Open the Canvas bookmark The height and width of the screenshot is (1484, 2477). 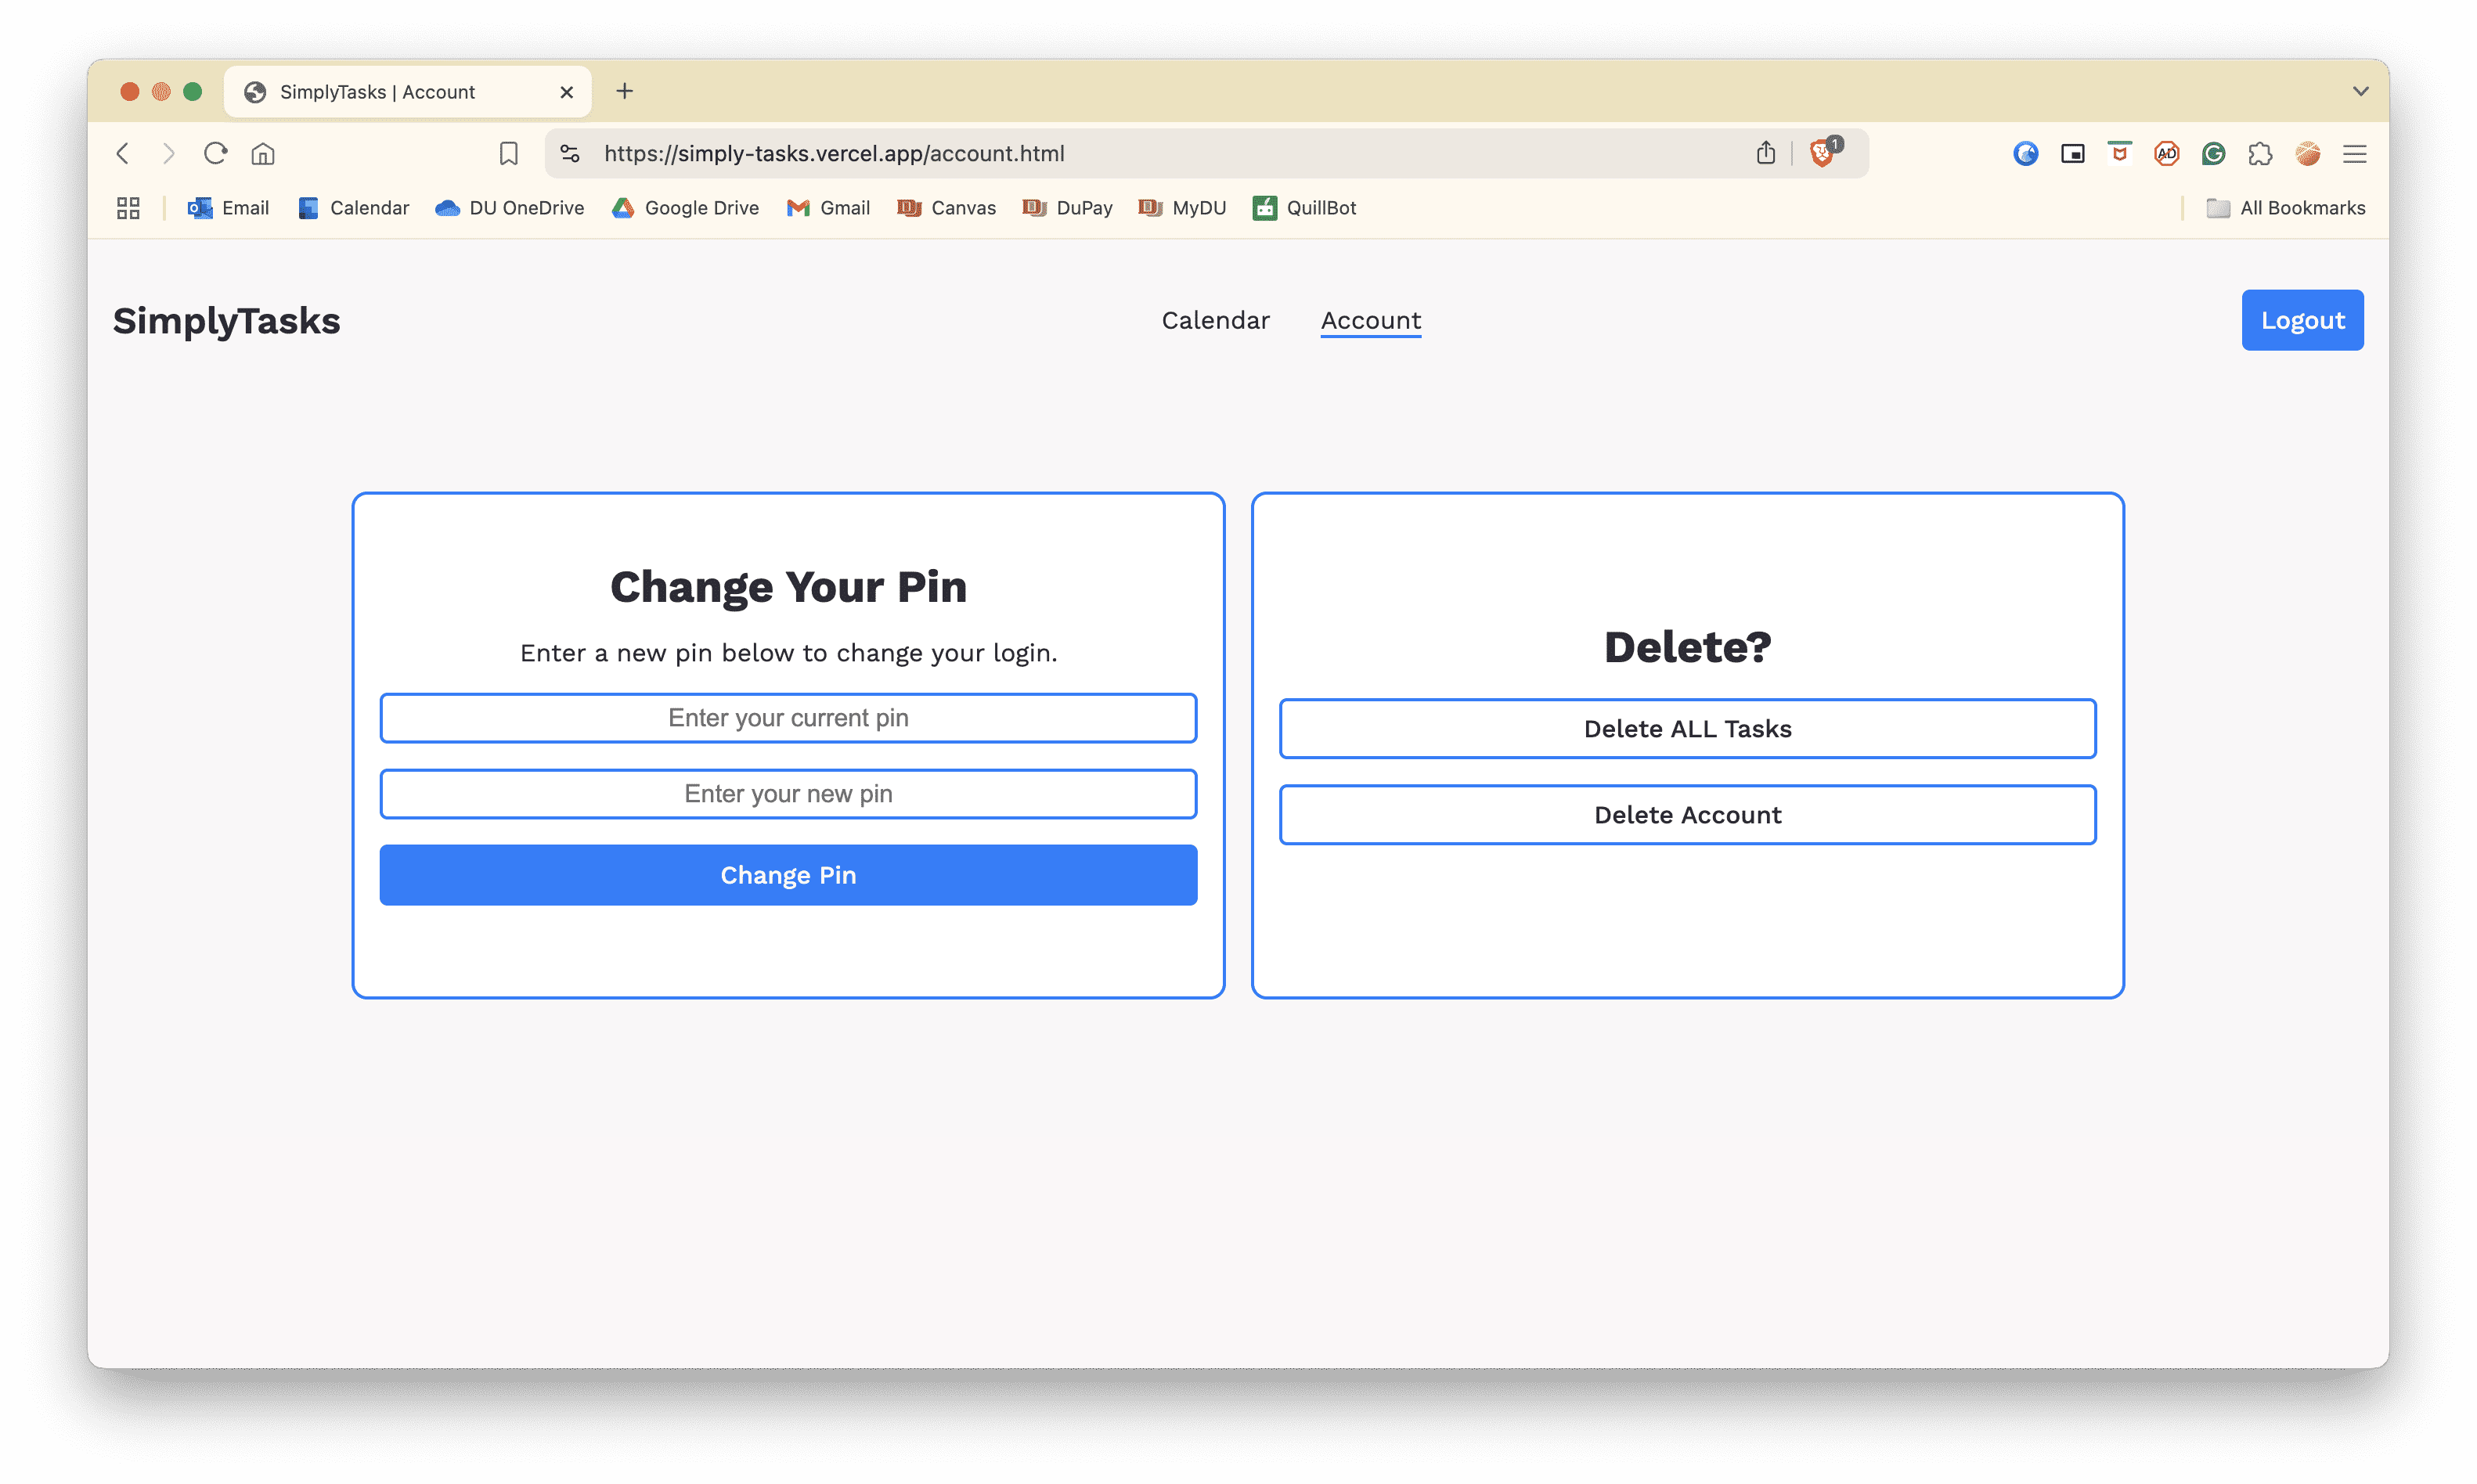pyautogui.click(x=946, y=208)
